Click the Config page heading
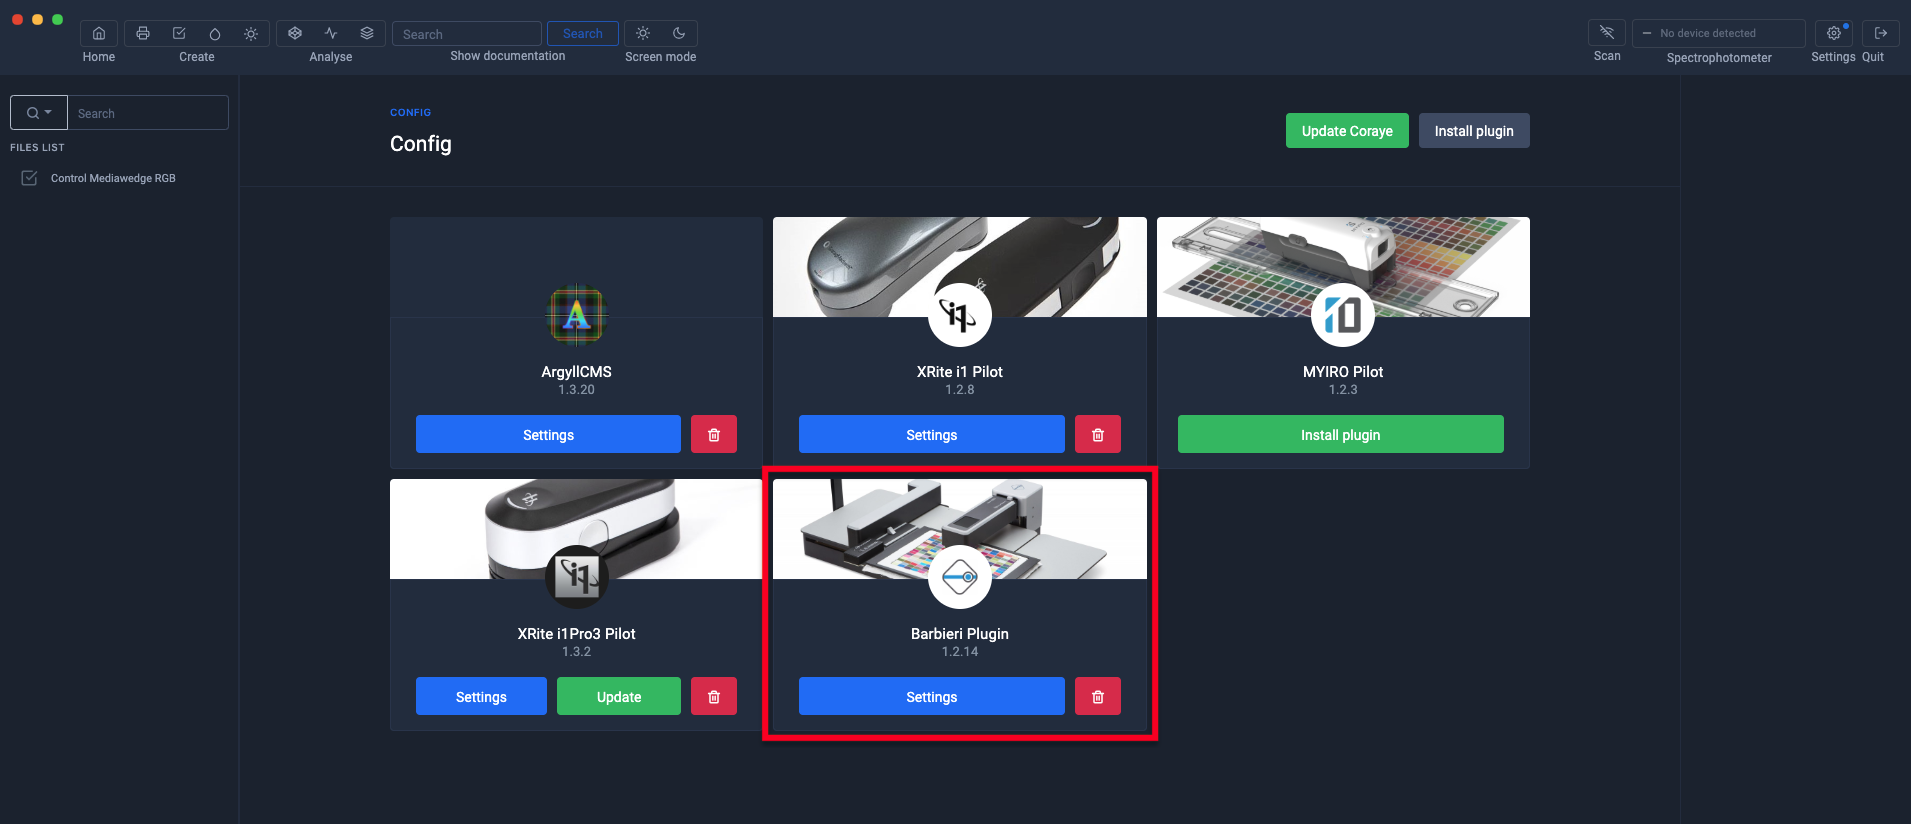Image resolution: width=1911 pixels, height=824 pixels. (x=421, y=144)
